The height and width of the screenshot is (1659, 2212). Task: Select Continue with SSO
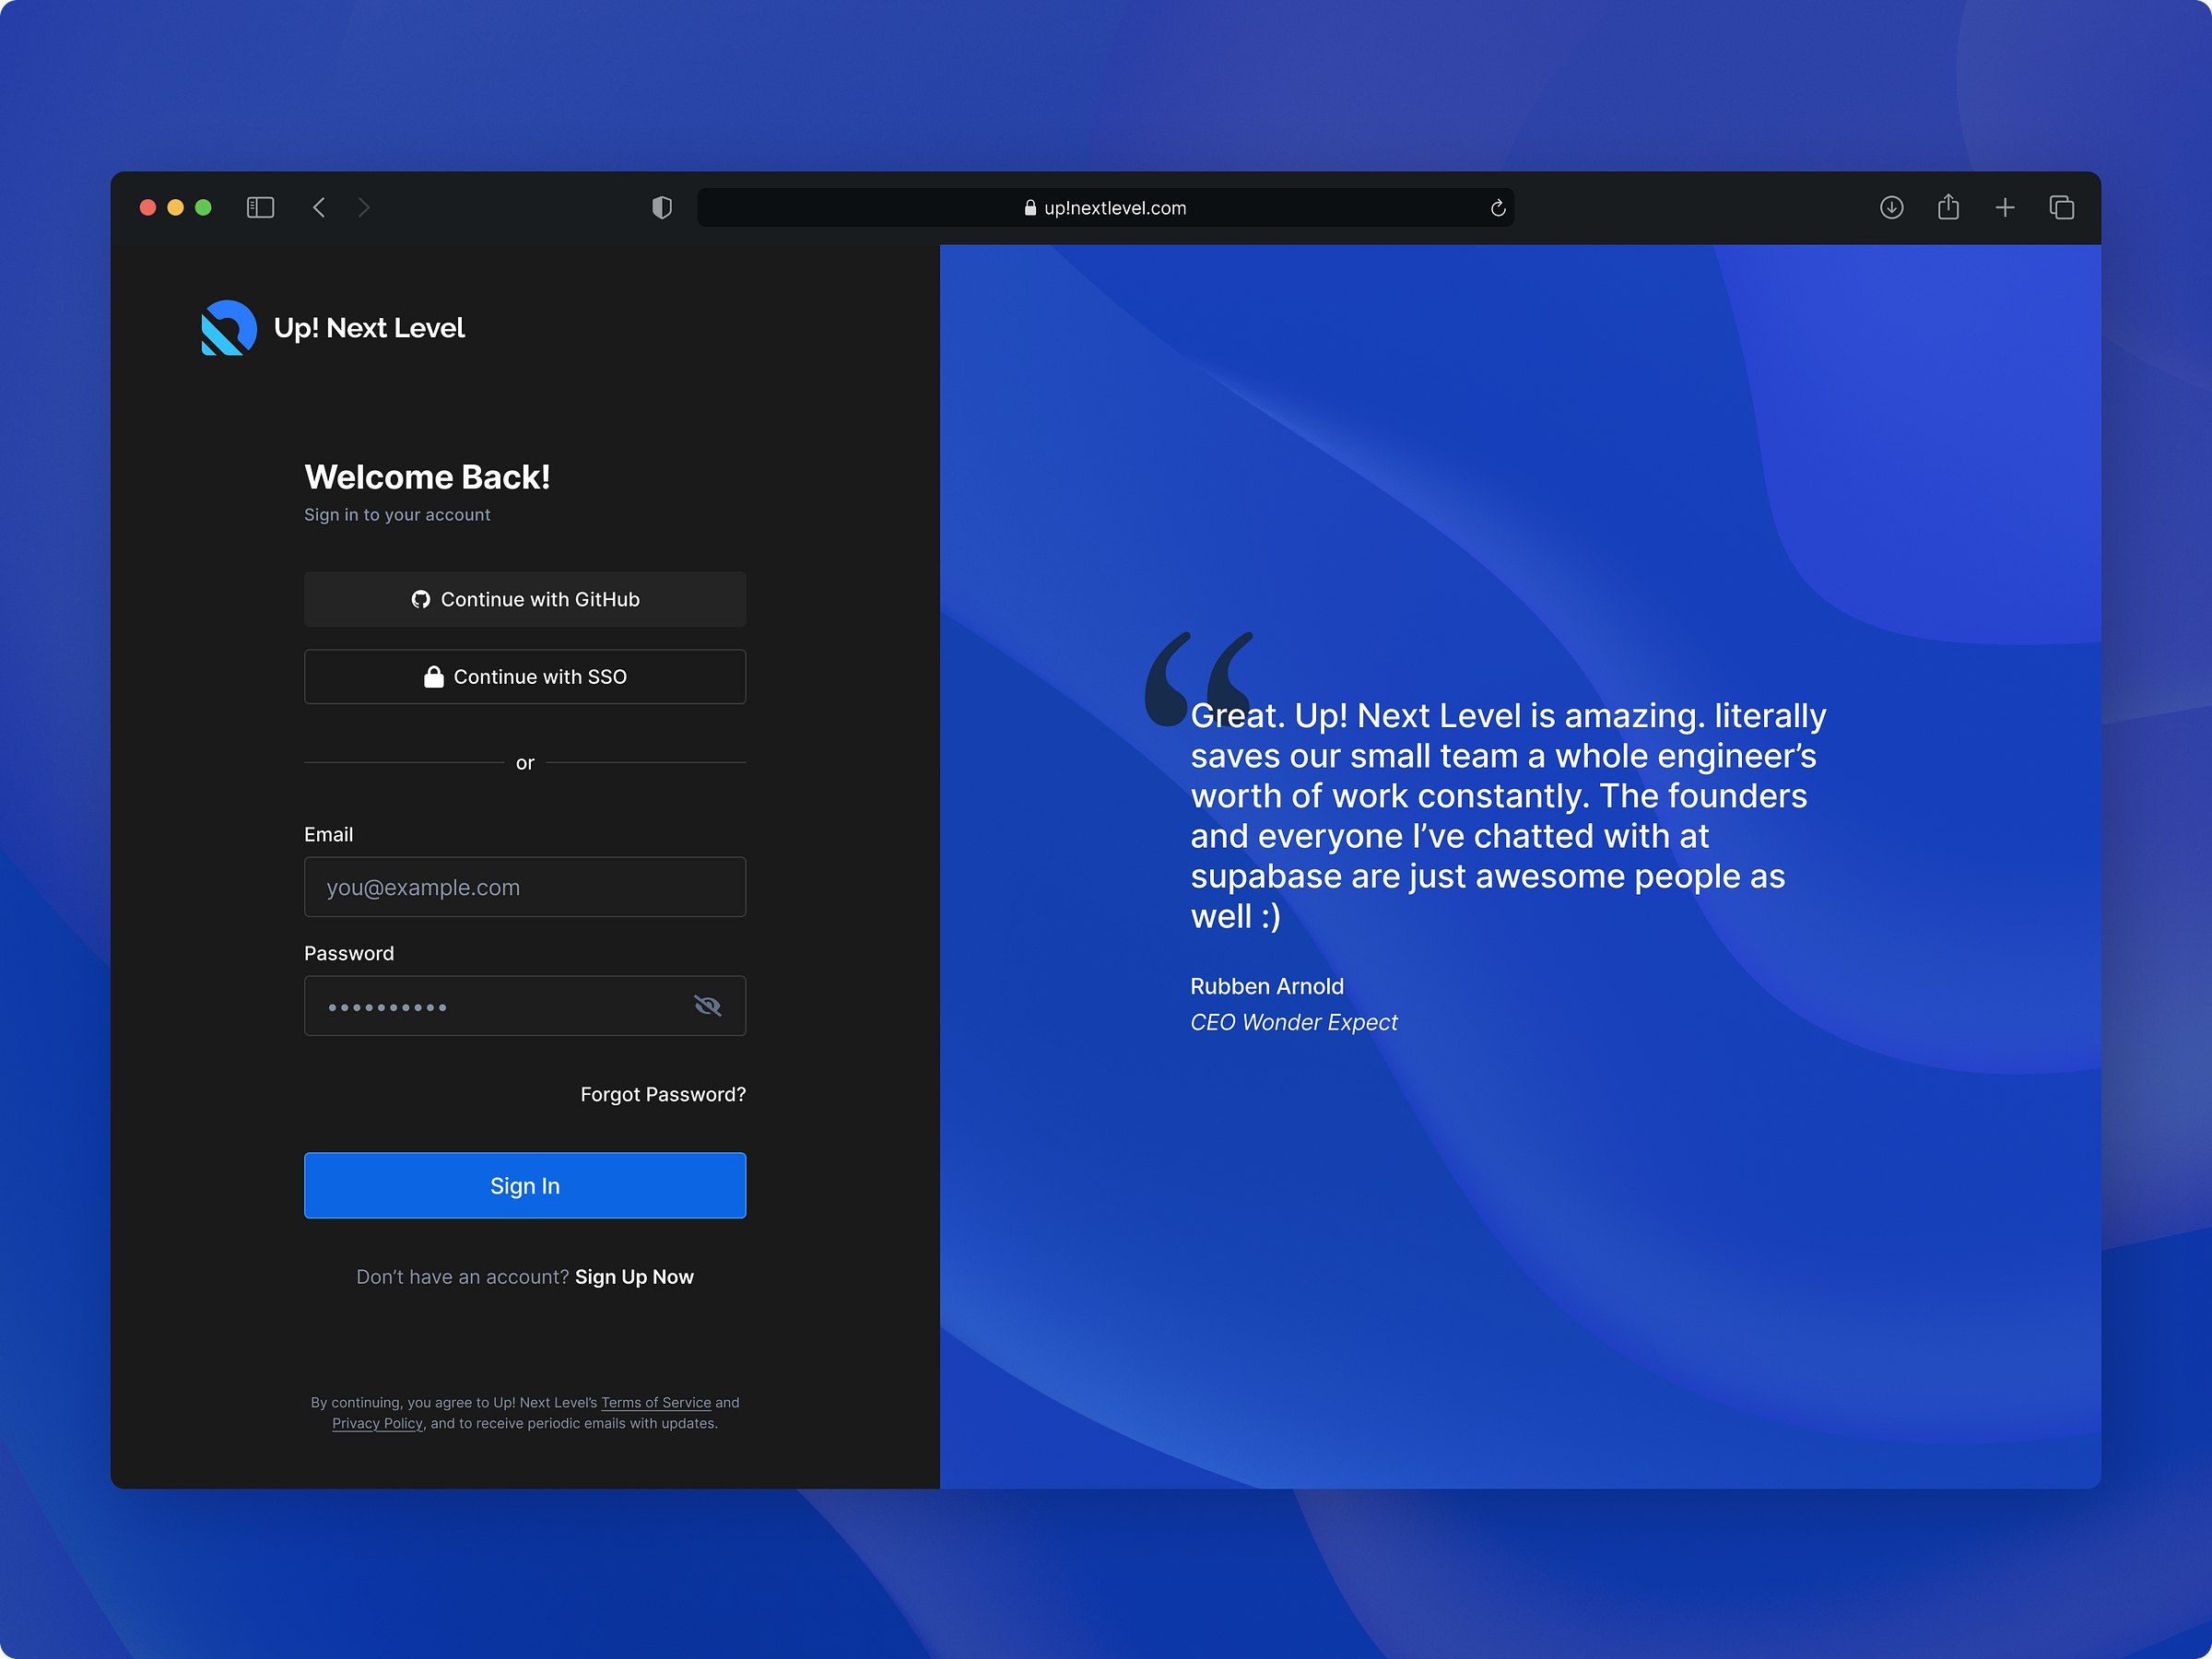point(524,676)
